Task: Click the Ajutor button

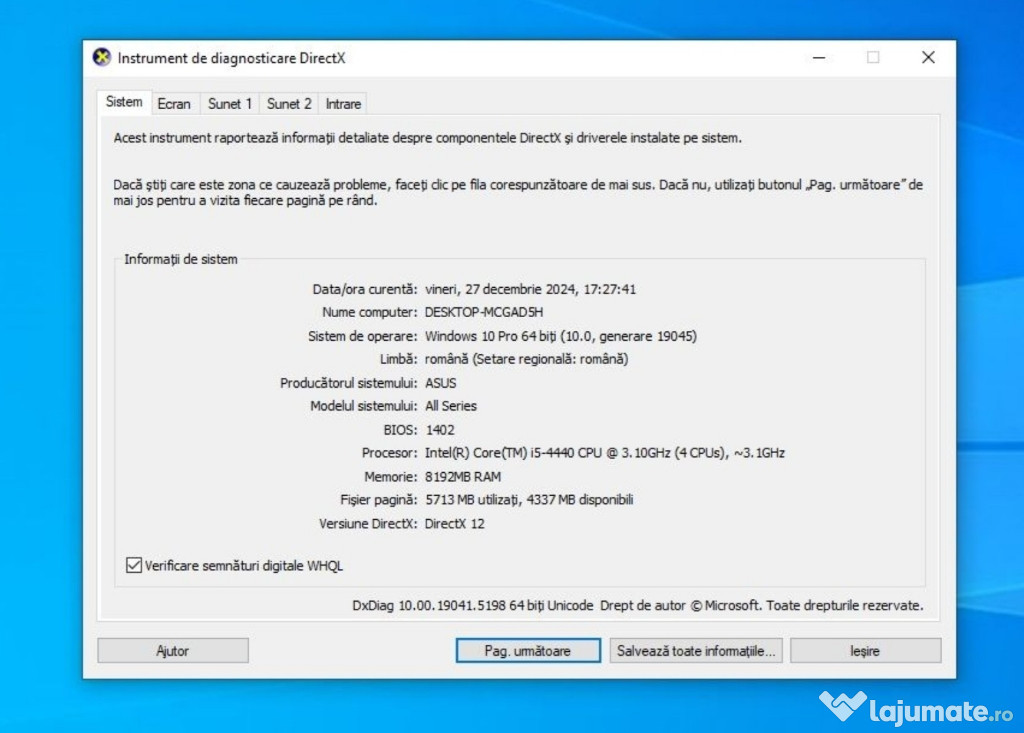Action: (x=173, y=651)
